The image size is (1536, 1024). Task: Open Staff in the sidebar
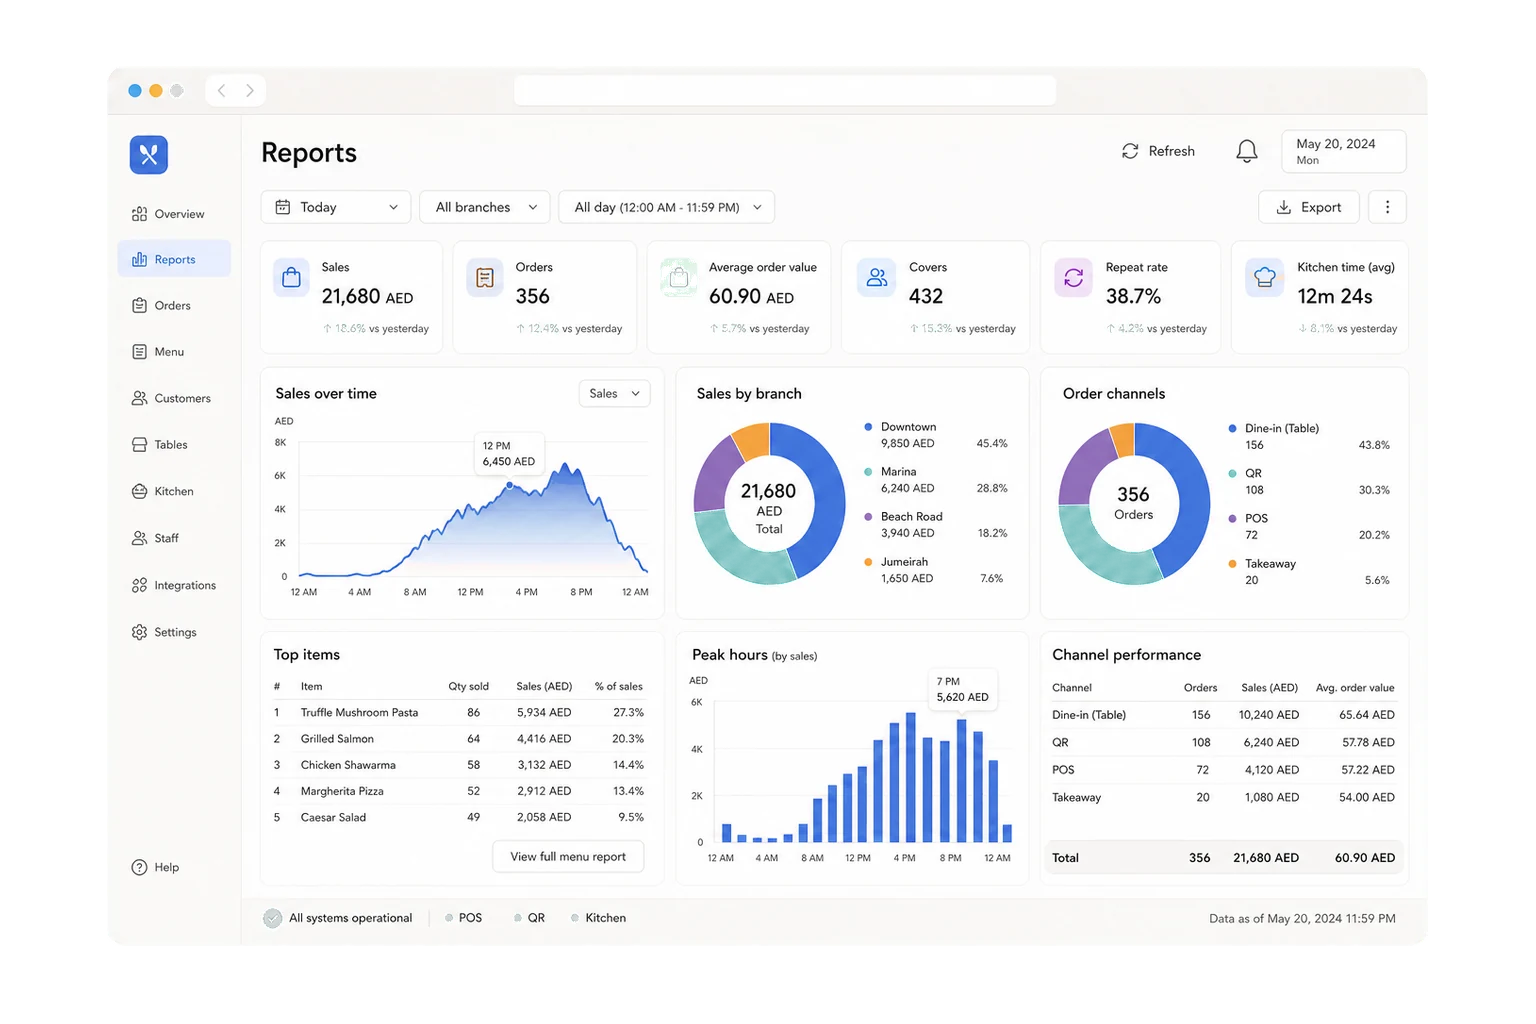click(174, 538)
